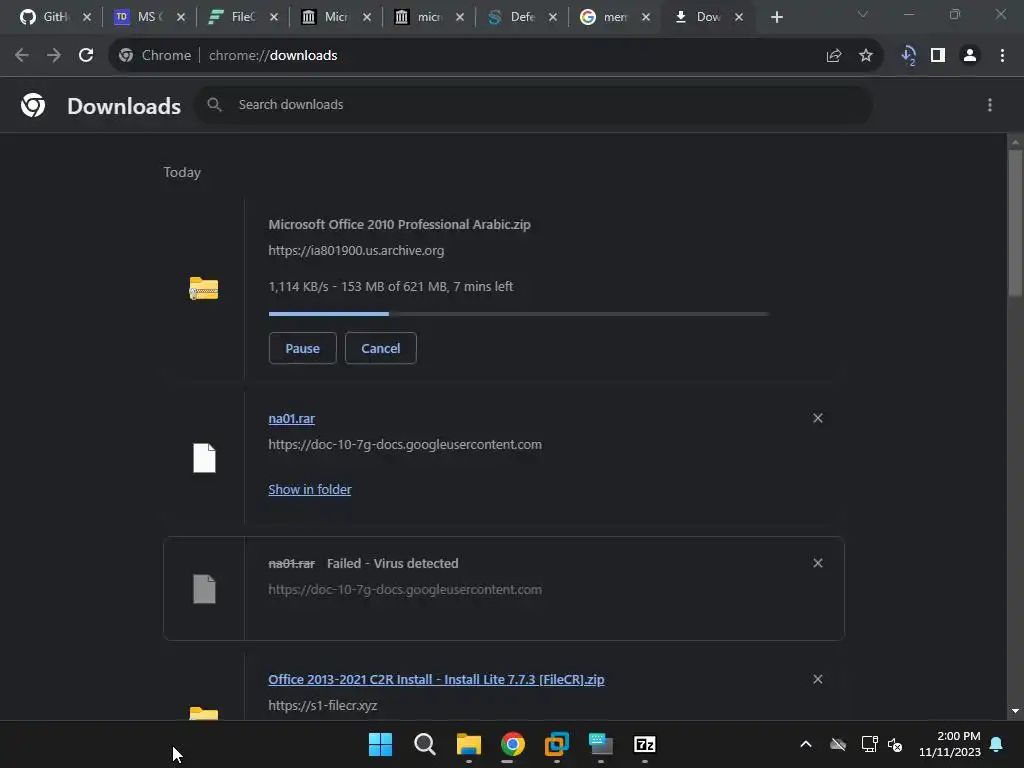Remove the Office 2013-2021 C2R entry
The image size is (1024, 768).
click(818, 679)
